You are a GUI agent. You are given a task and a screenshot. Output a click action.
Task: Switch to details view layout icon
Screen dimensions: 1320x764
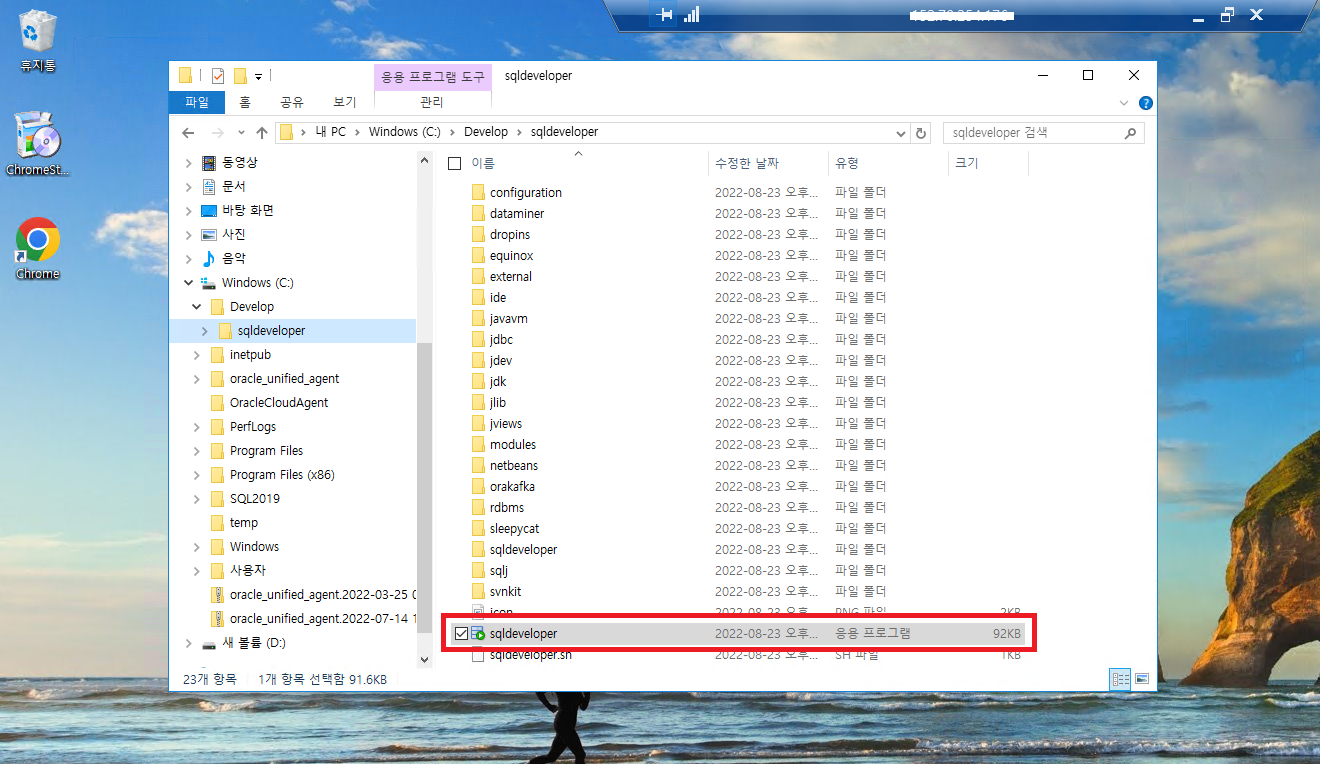1122,679
